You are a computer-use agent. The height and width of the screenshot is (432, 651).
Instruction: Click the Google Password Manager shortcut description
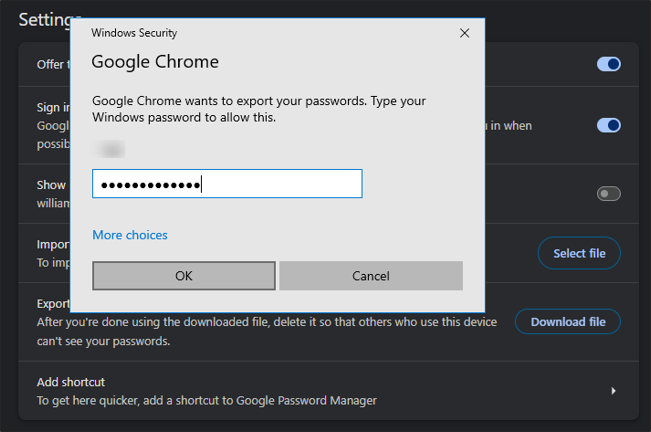click(207, 401)
